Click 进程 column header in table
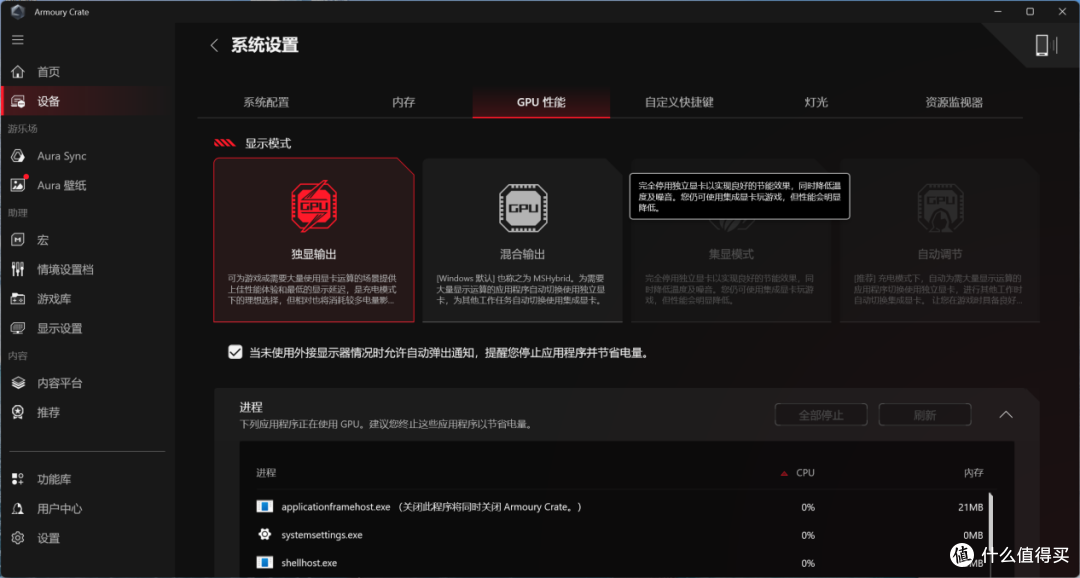This screenshot has height=578, width=1080. click(x=267, y=473)
